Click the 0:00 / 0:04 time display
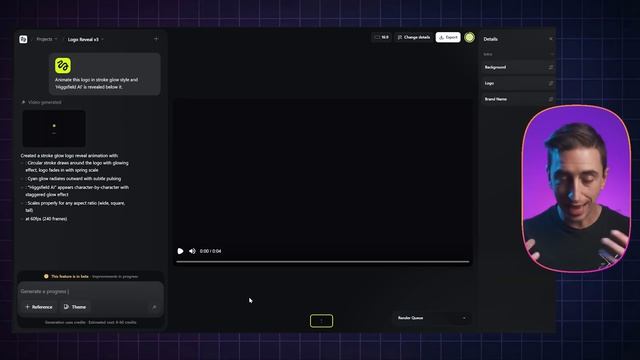The image size is (640, 360). click(x=211, y=251)
